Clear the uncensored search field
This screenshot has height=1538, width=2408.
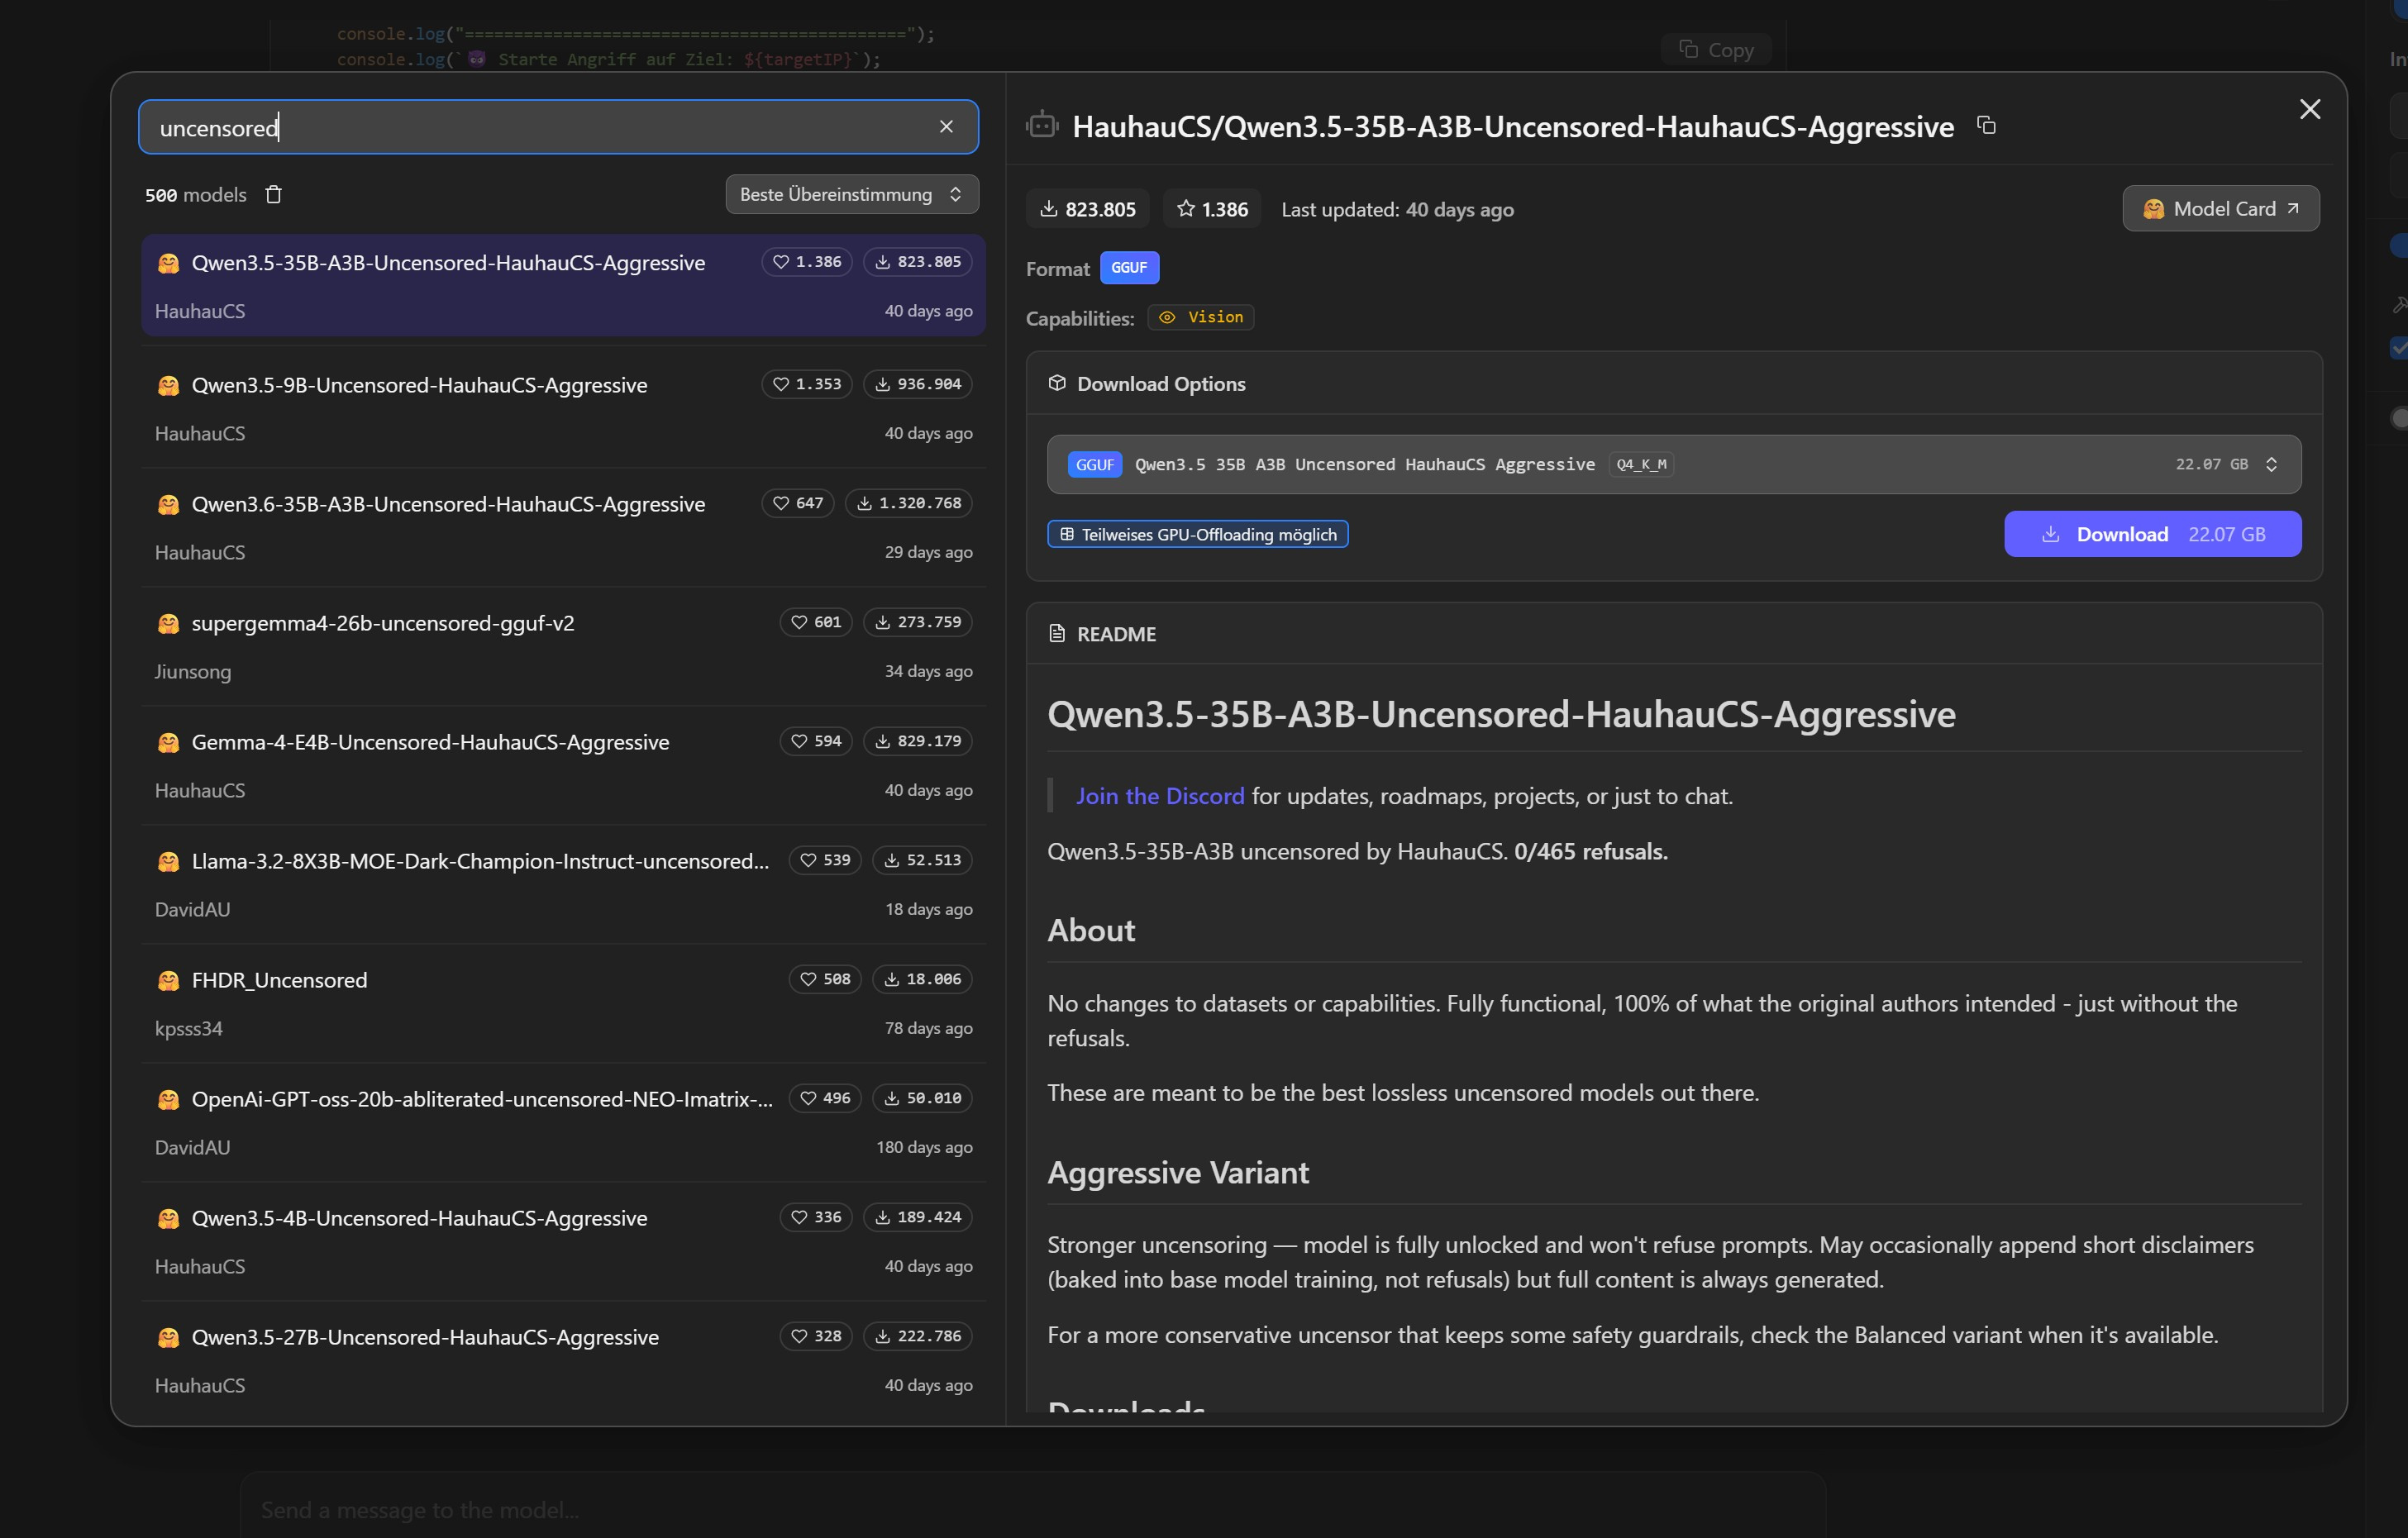coord(946,127)
